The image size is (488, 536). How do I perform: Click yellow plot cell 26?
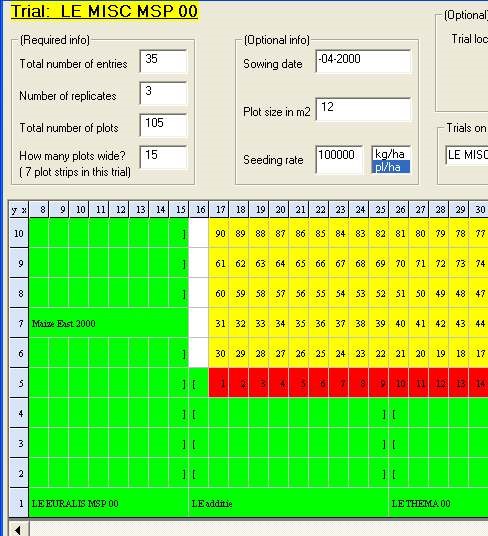click(299, 353)
